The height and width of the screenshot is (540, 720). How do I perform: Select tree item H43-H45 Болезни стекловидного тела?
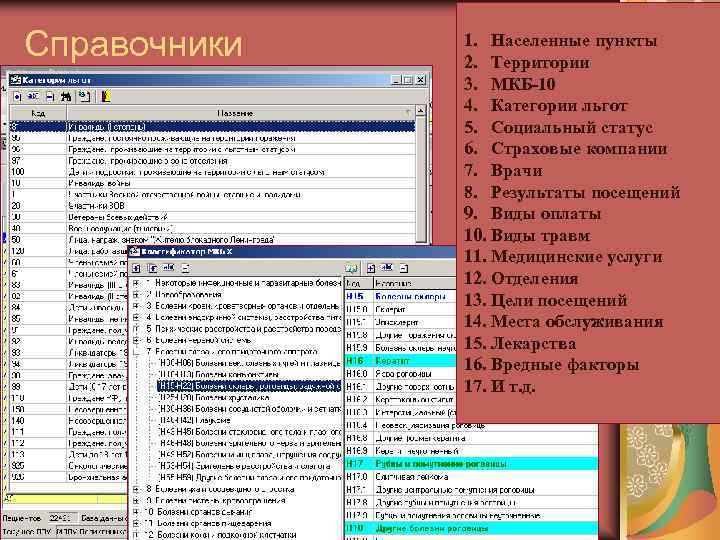point(250,432)
